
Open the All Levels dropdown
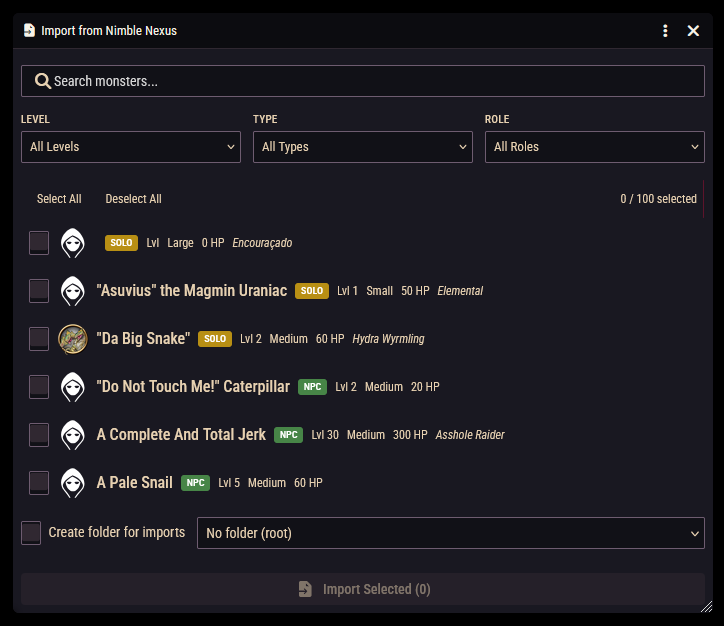point(131,147)
